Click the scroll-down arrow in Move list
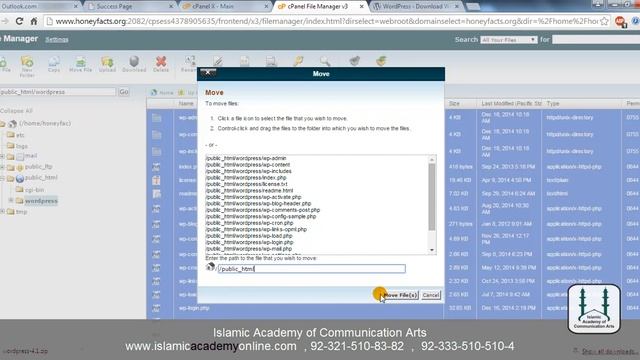The width and height of the screenshot is (640, 360). point(432,250)
